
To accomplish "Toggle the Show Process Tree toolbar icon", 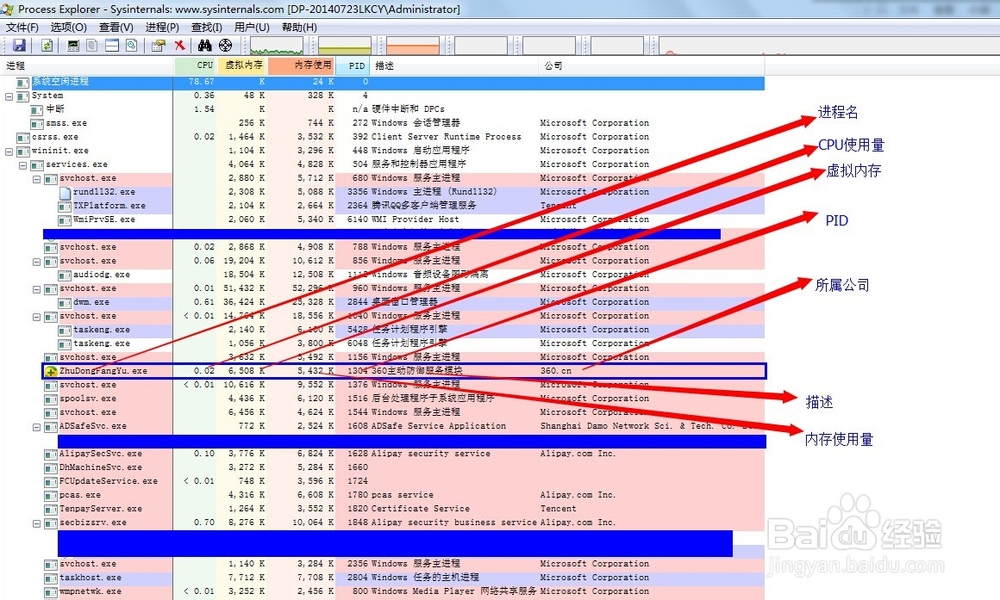I will 92,45.
